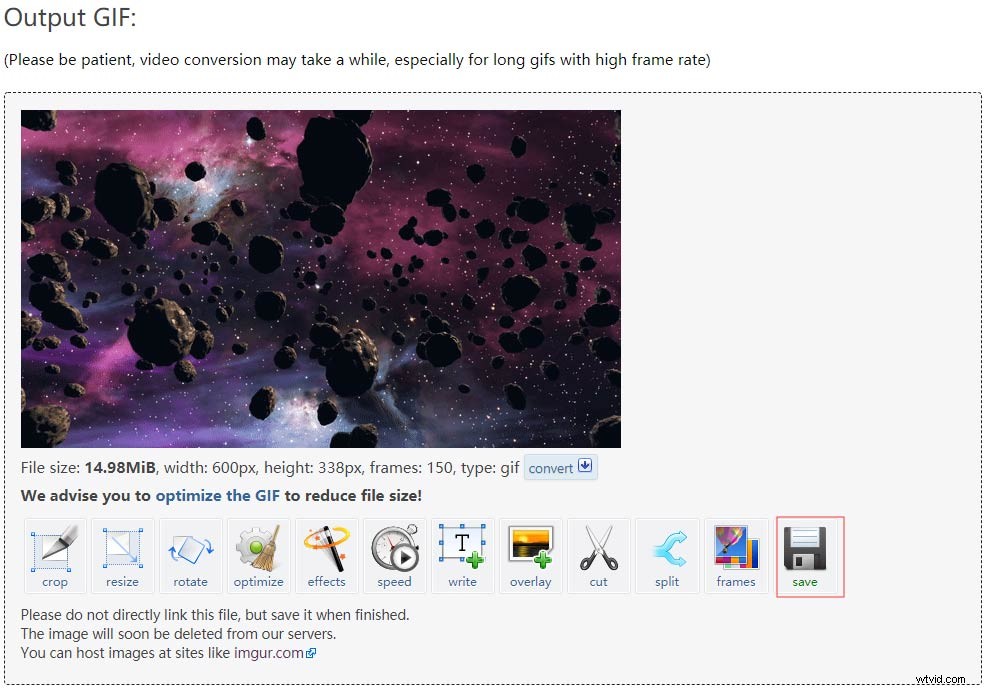Click the convert button
985x689 pixels.
point(553,467)
